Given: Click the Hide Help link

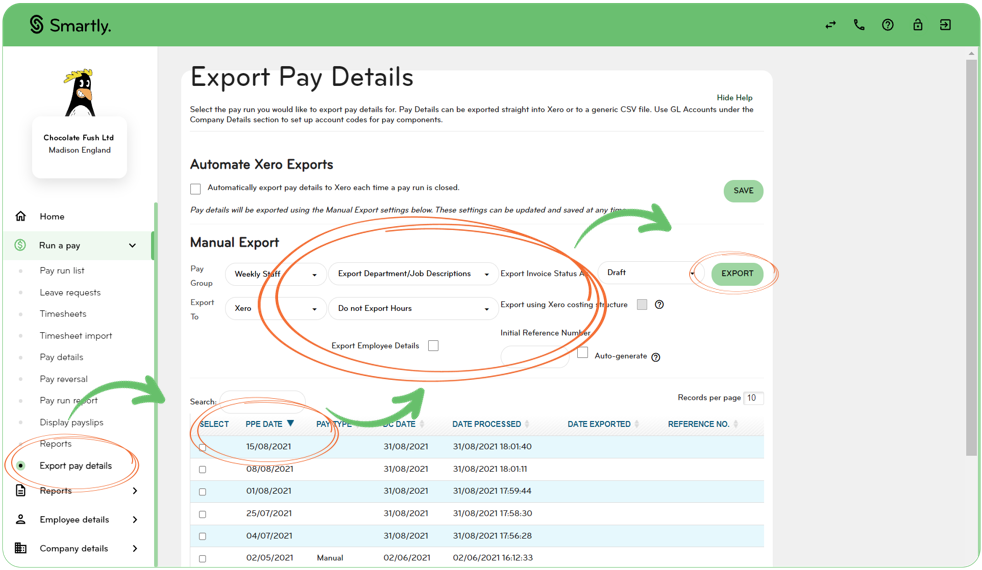Looking at the screenshot, I should click(735, 98).
